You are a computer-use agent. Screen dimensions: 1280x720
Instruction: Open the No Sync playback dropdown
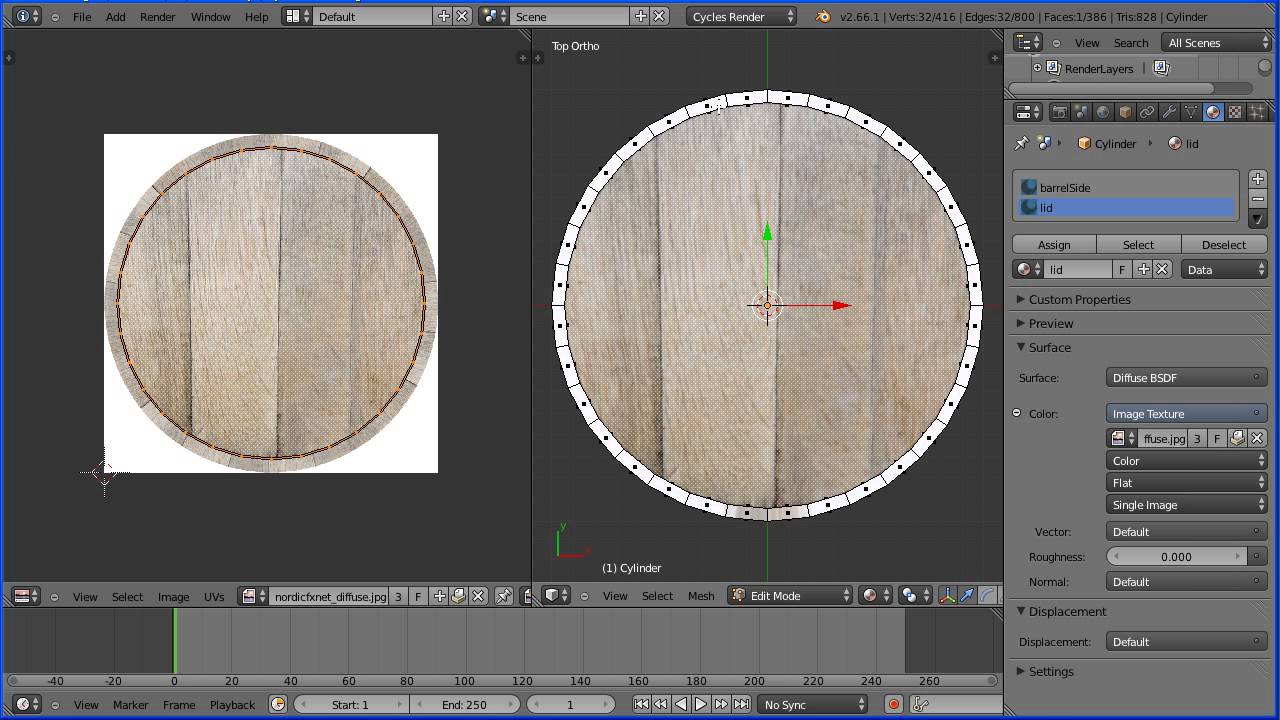(813, 705)
